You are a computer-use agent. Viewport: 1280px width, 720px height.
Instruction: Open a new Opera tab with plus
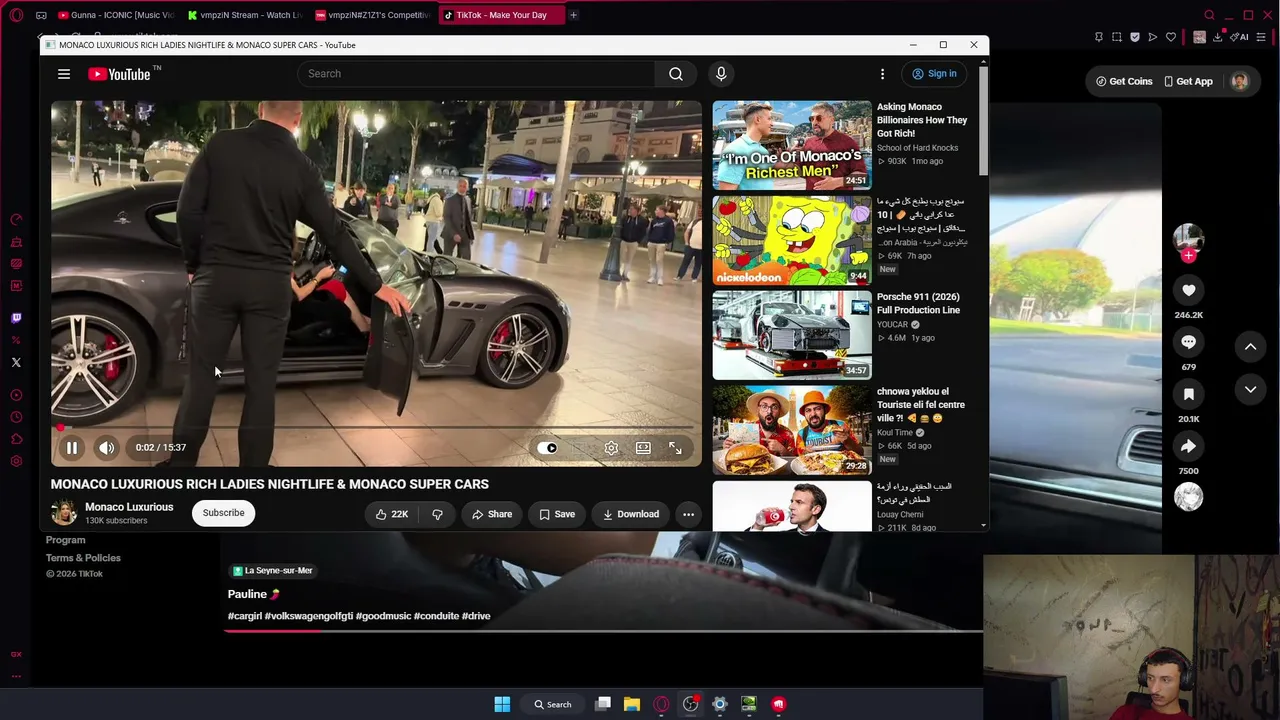pyautogui.click(x=573, y=15)
